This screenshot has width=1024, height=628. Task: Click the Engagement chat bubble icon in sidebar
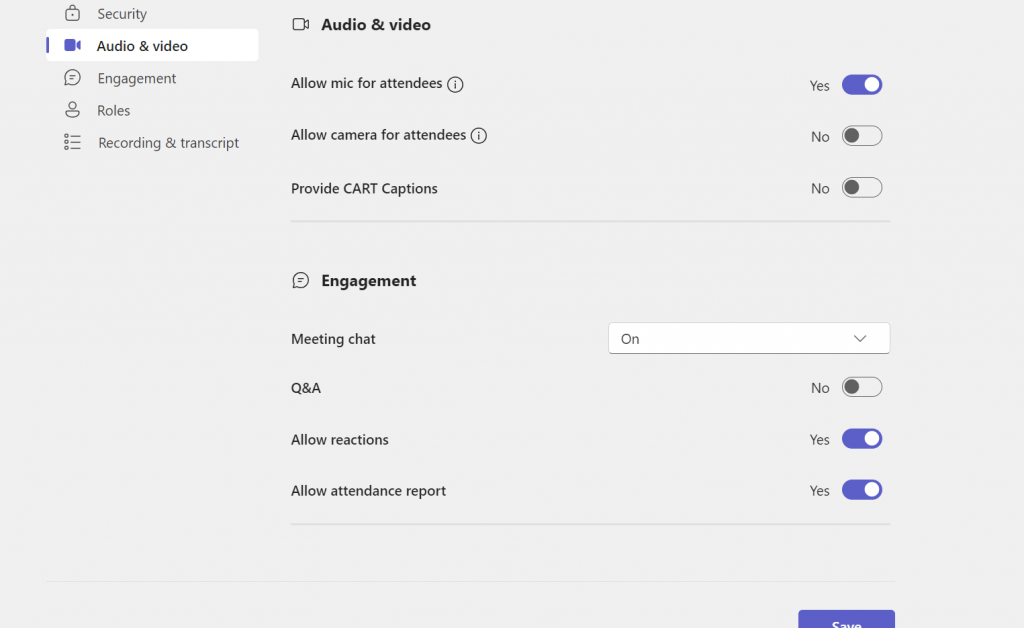[72, 78]
